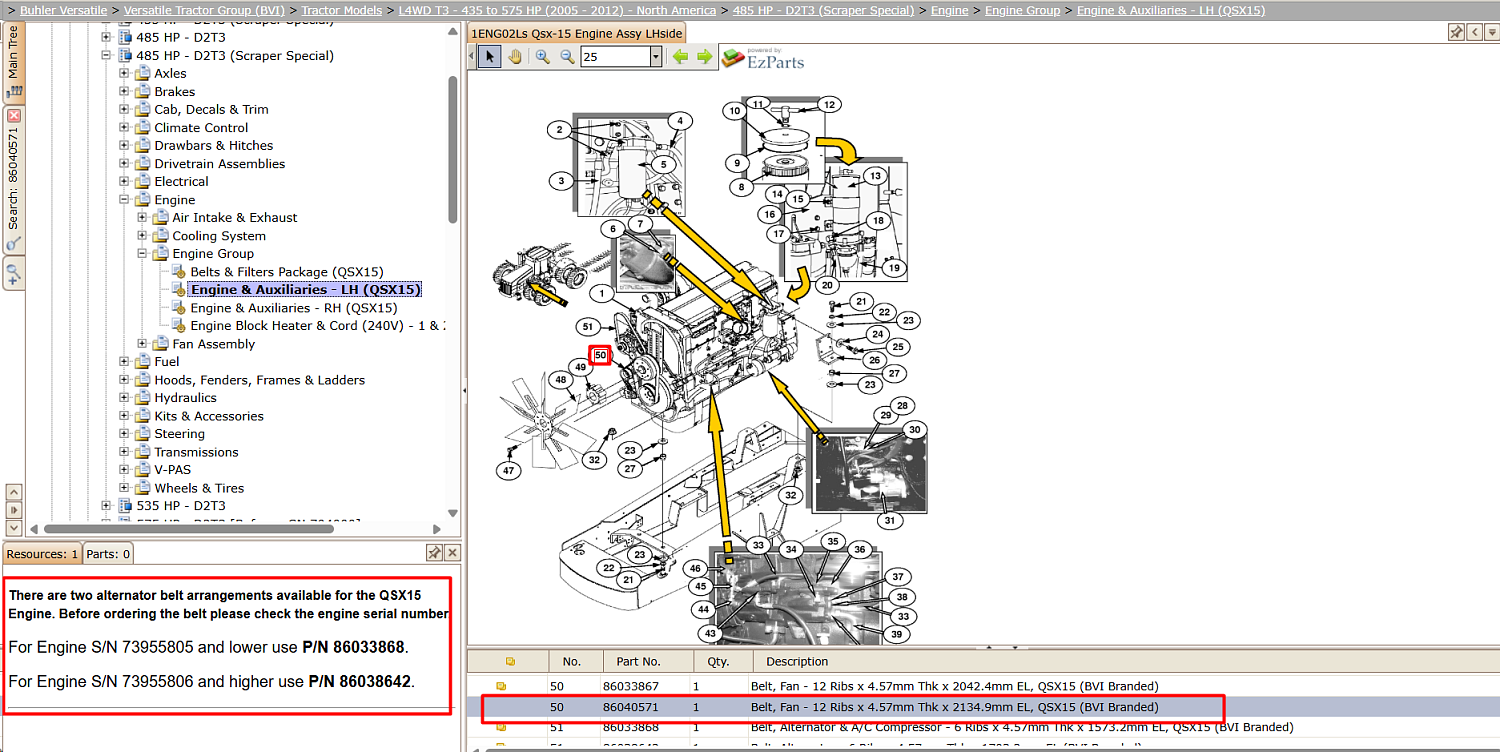Open 485 HP - D2T3 (Scraper Special) breadcrumb
Screen dimensions: 1500x752
pyautogui.click(x=823, y=10)
